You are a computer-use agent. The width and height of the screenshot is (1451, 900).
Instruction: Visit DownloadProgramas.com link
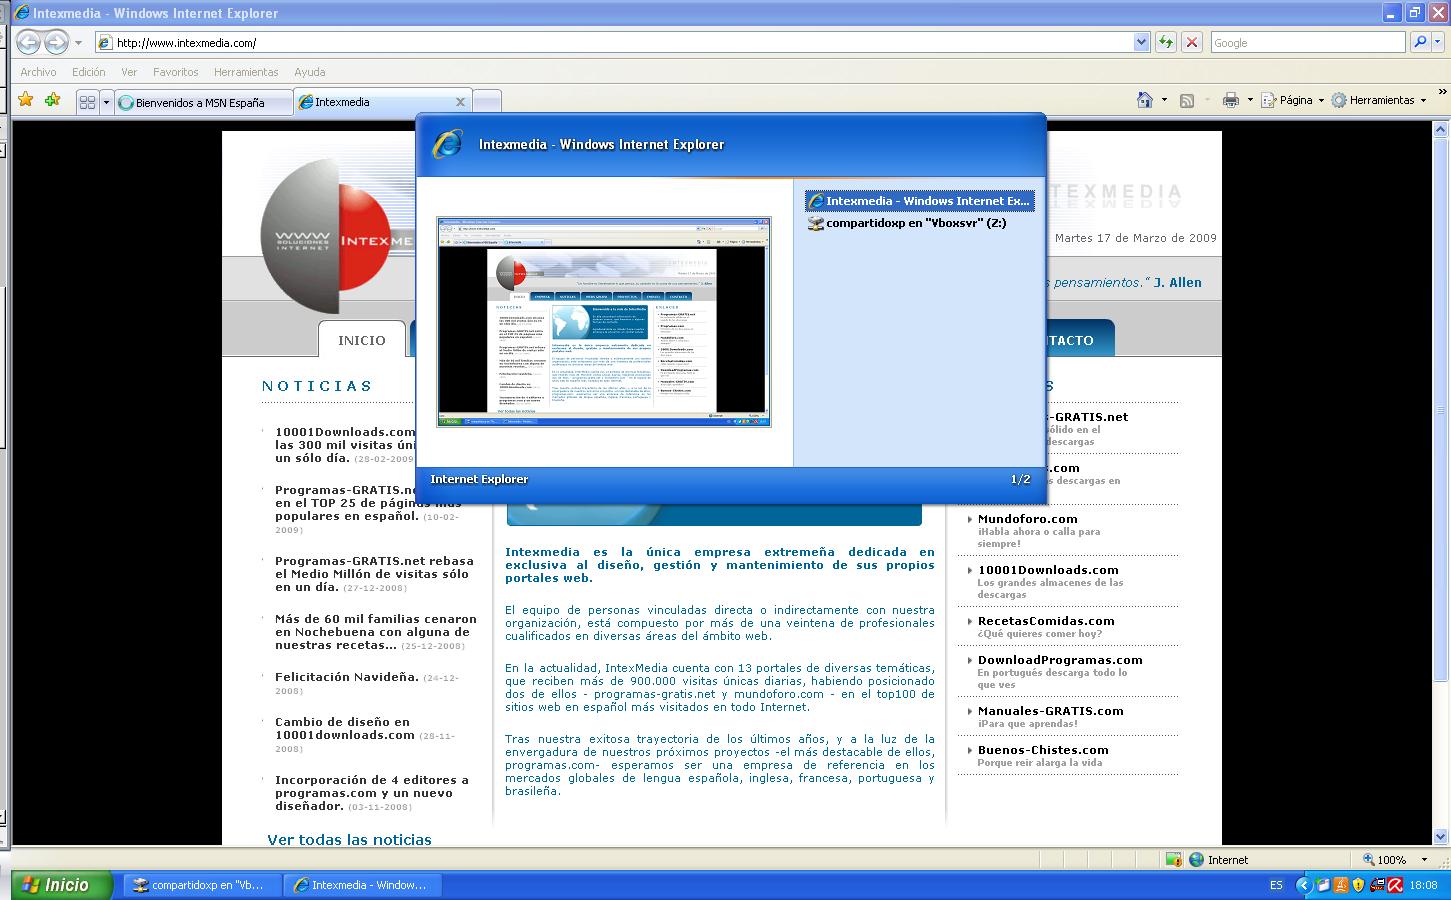pyautogui.click(x=1059, y=660)
